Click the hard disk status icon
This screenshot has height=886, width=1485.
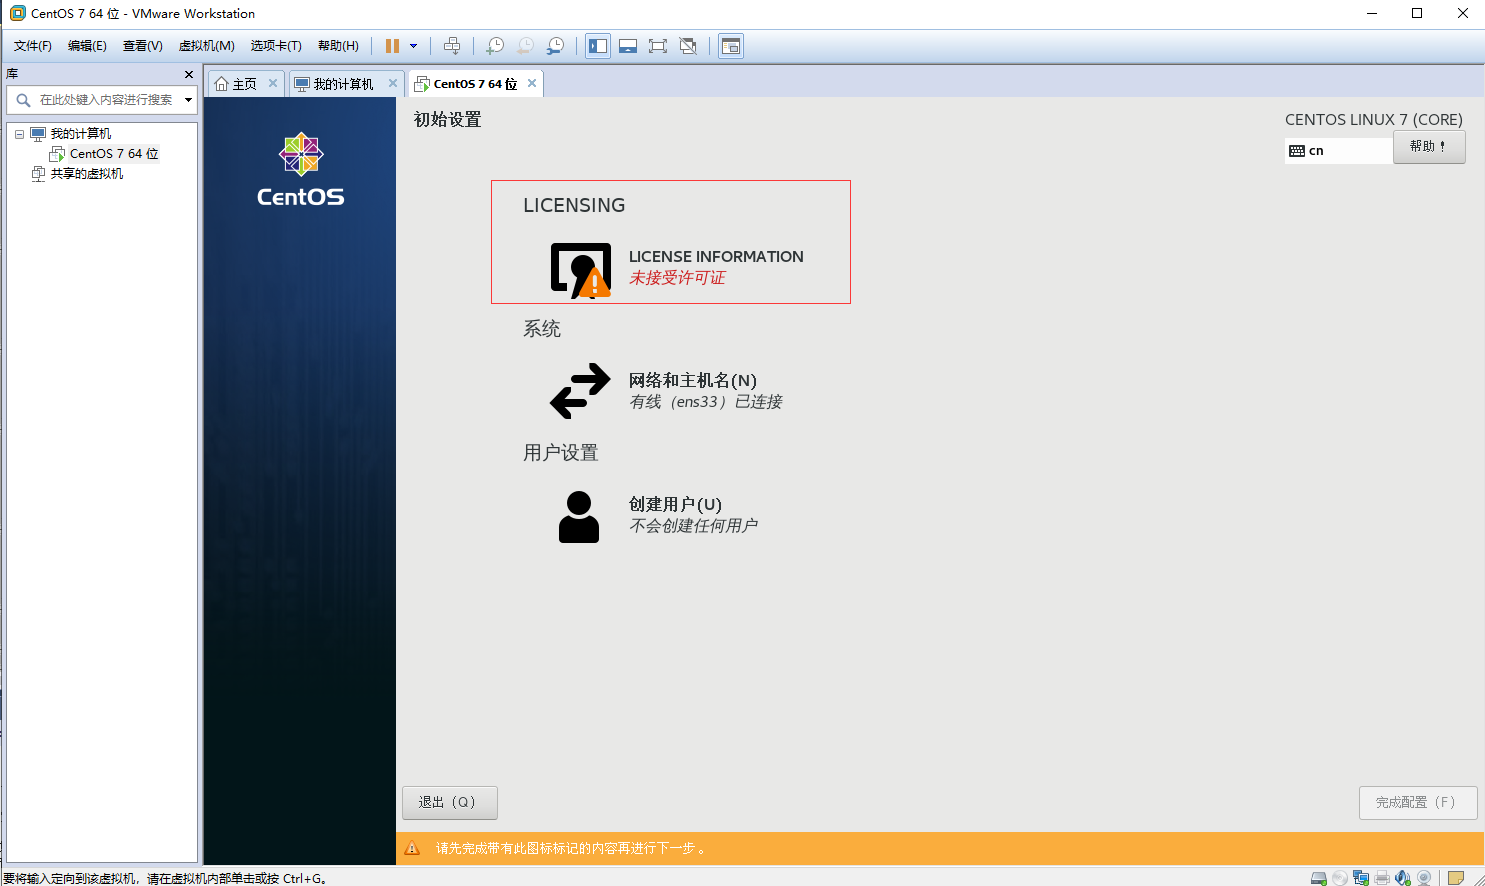(1319, 878)
